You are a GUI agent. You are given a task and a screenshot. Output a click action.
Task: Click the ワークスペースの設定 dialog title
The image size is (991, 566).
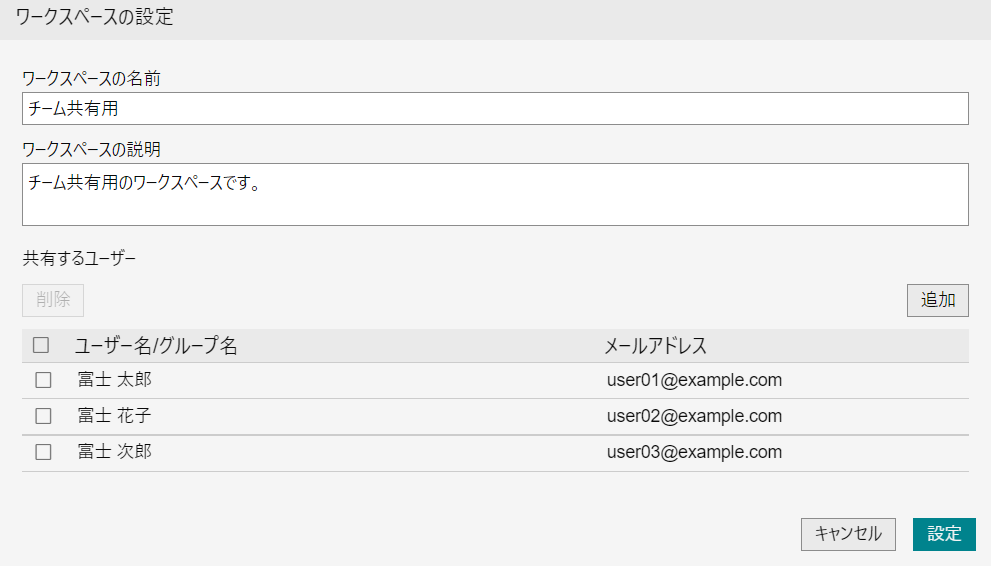click(95, 19)
